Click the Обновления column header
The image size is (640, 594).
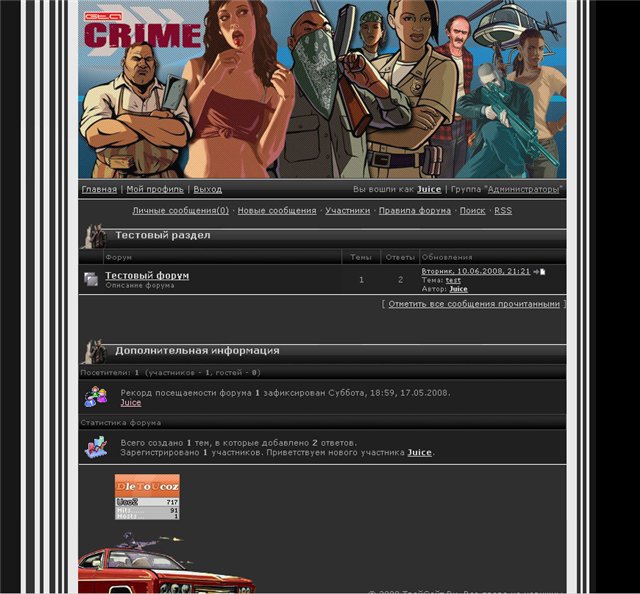pos(447,257)
